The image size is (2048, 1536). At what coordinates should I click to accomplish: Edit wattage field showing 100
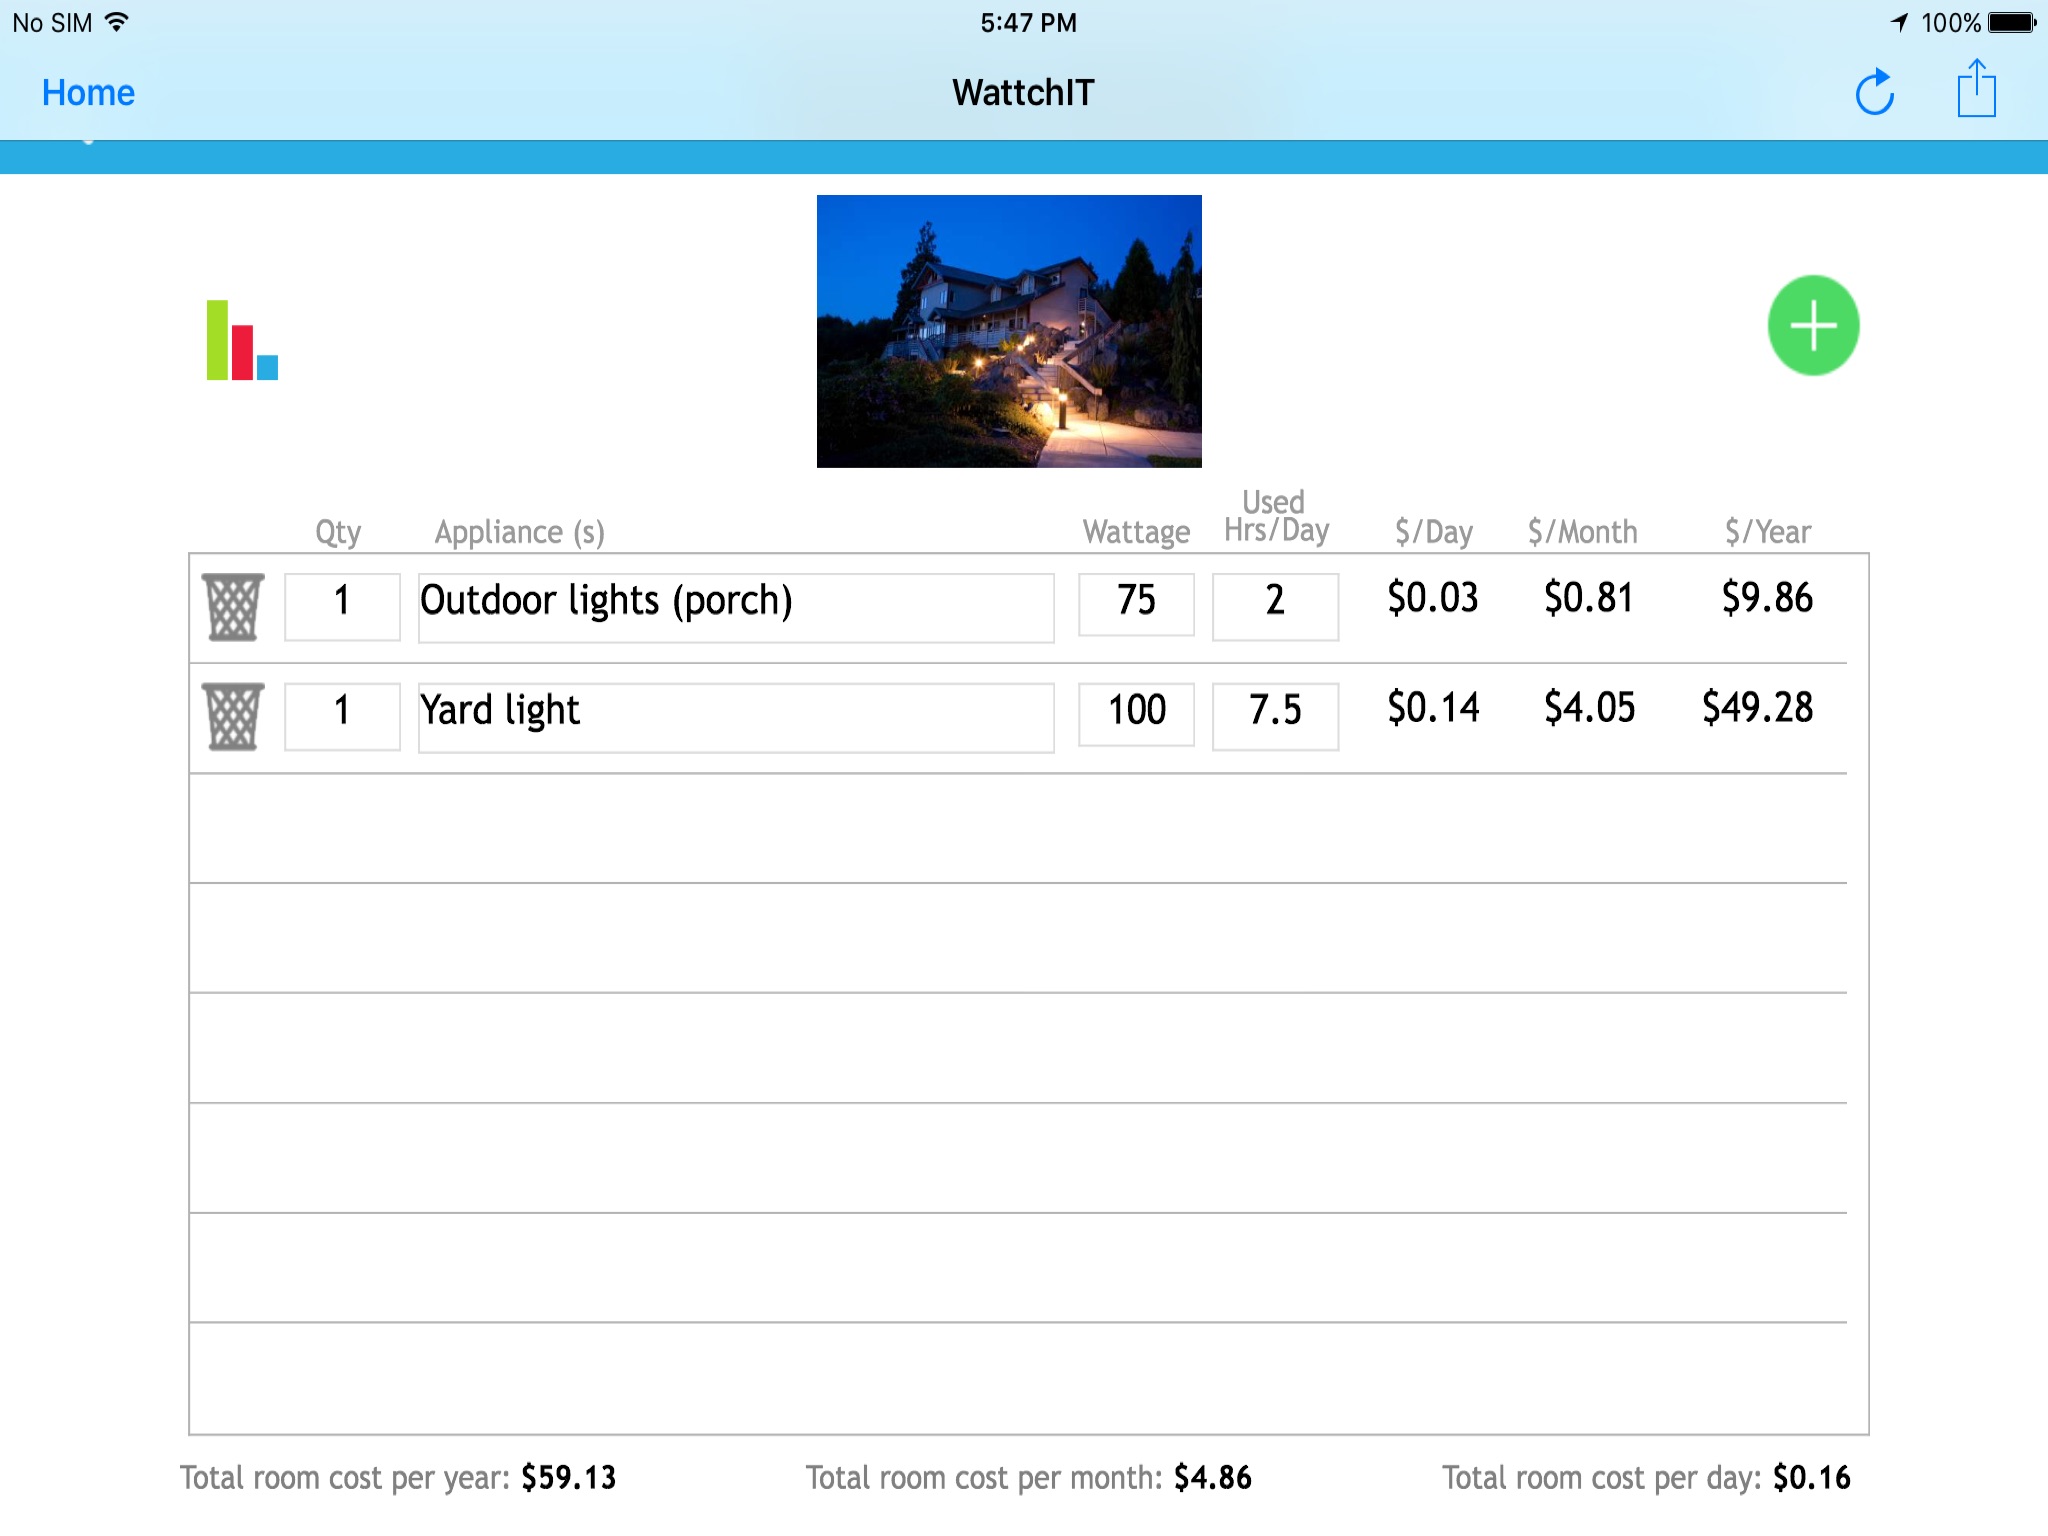(x=1136, y=714)
